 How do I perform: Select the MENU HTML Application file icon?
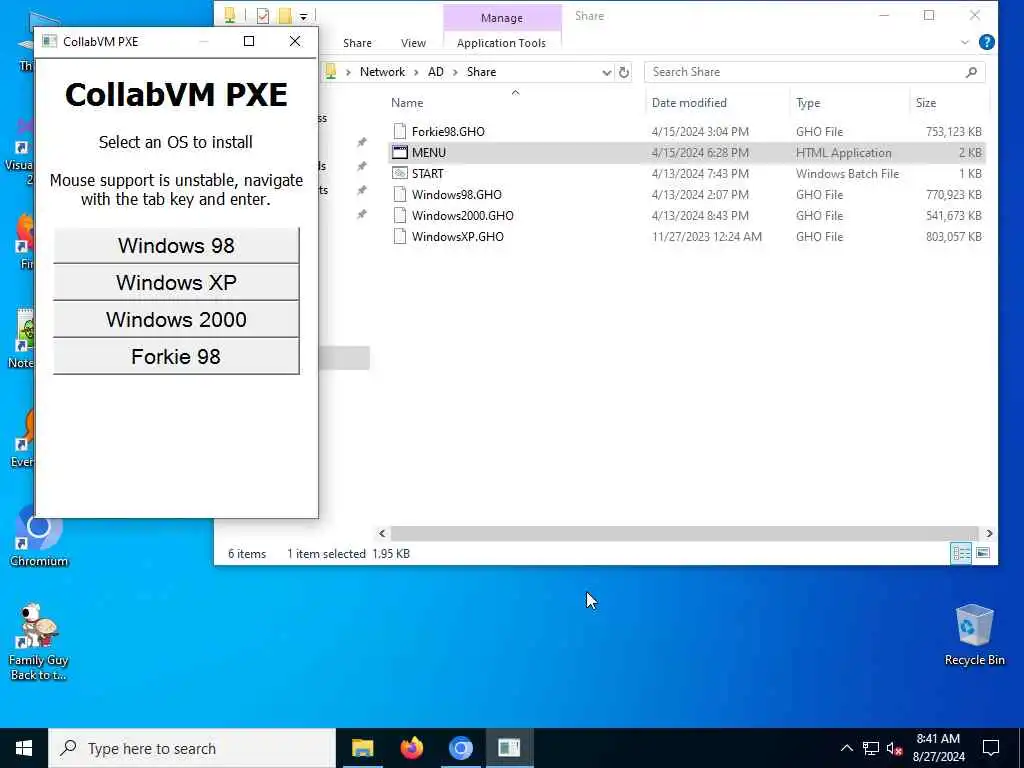tap(400, 153)
